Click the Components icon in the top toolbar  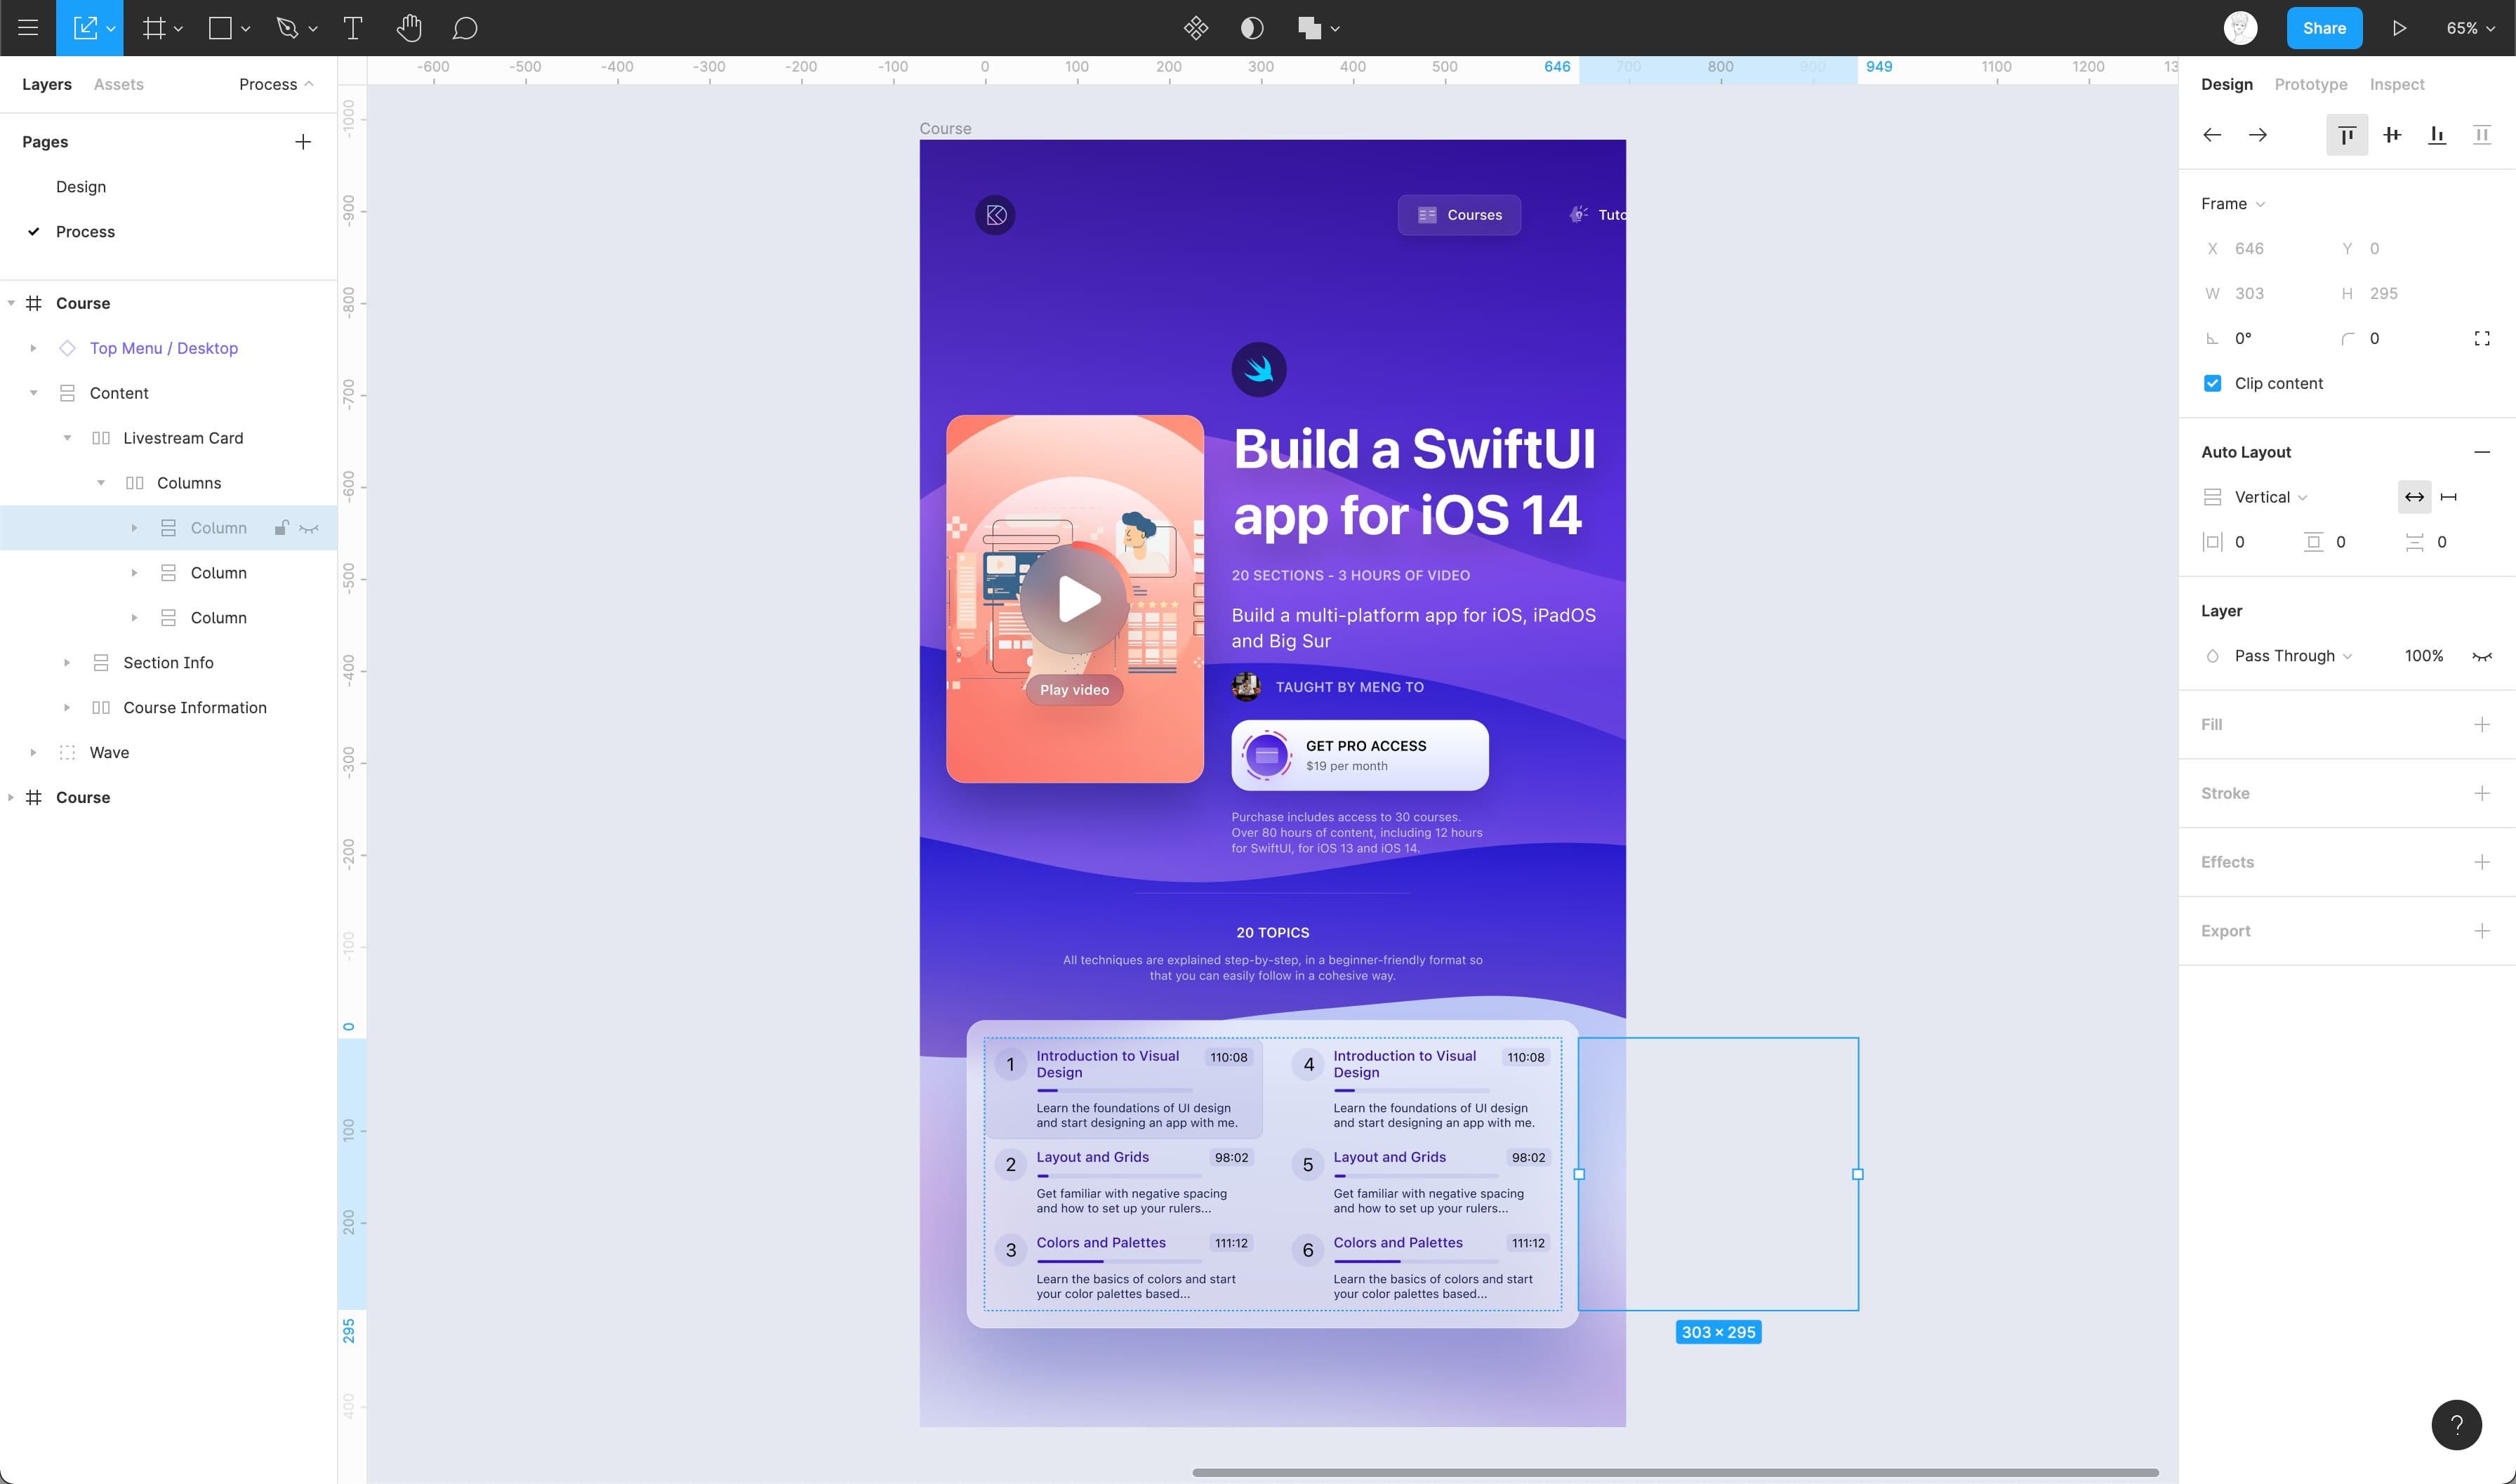pyautogui.click(x=1196, y=28)
